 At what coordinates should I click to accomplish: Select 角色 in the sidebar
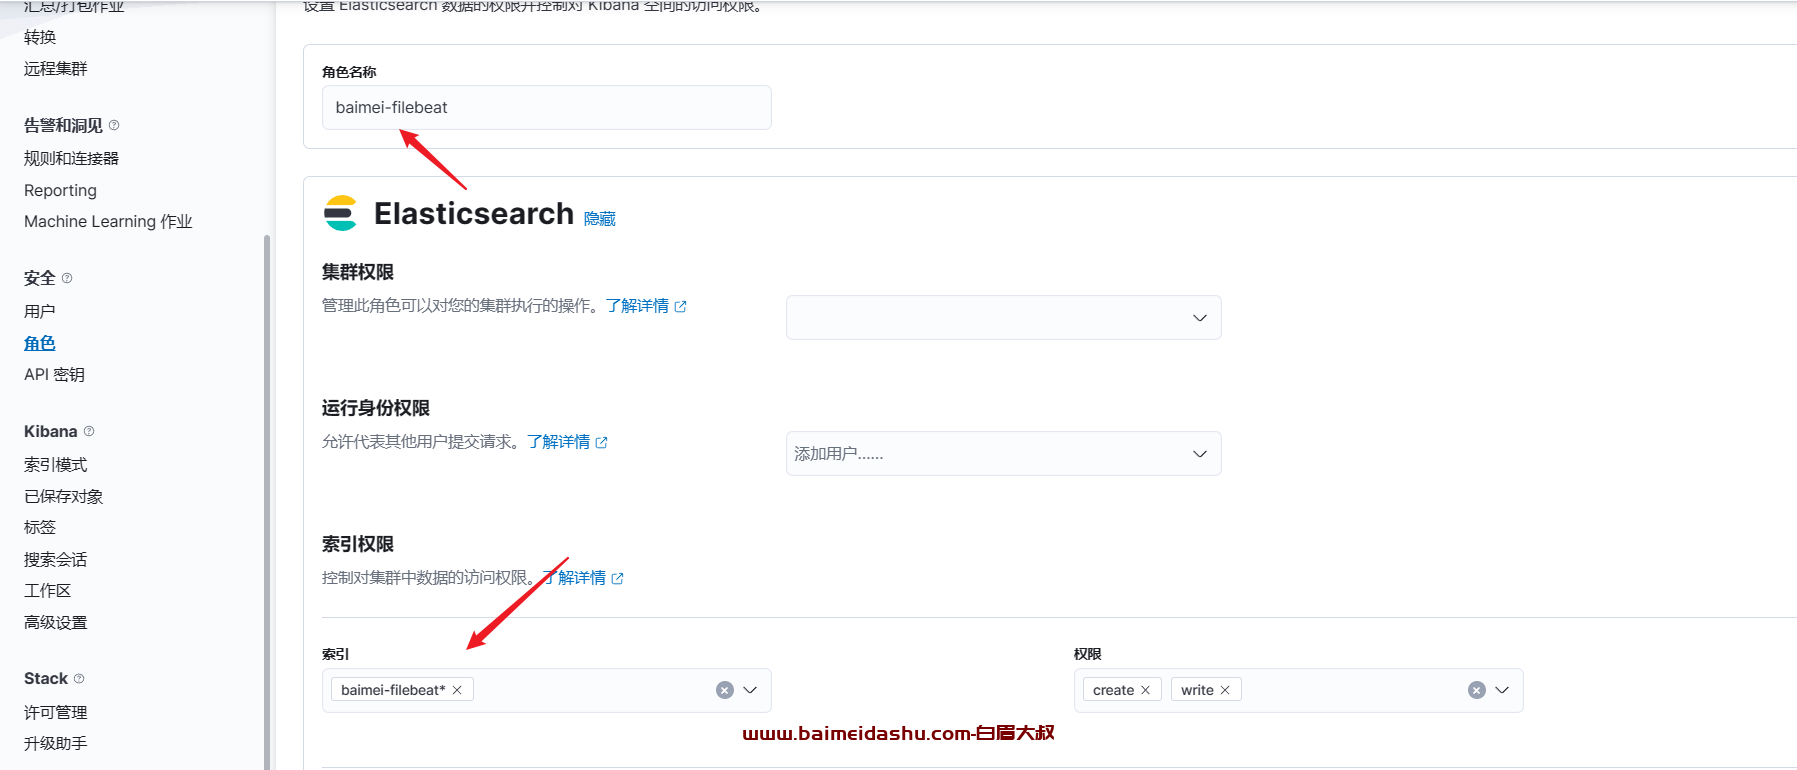pos(40,343)
